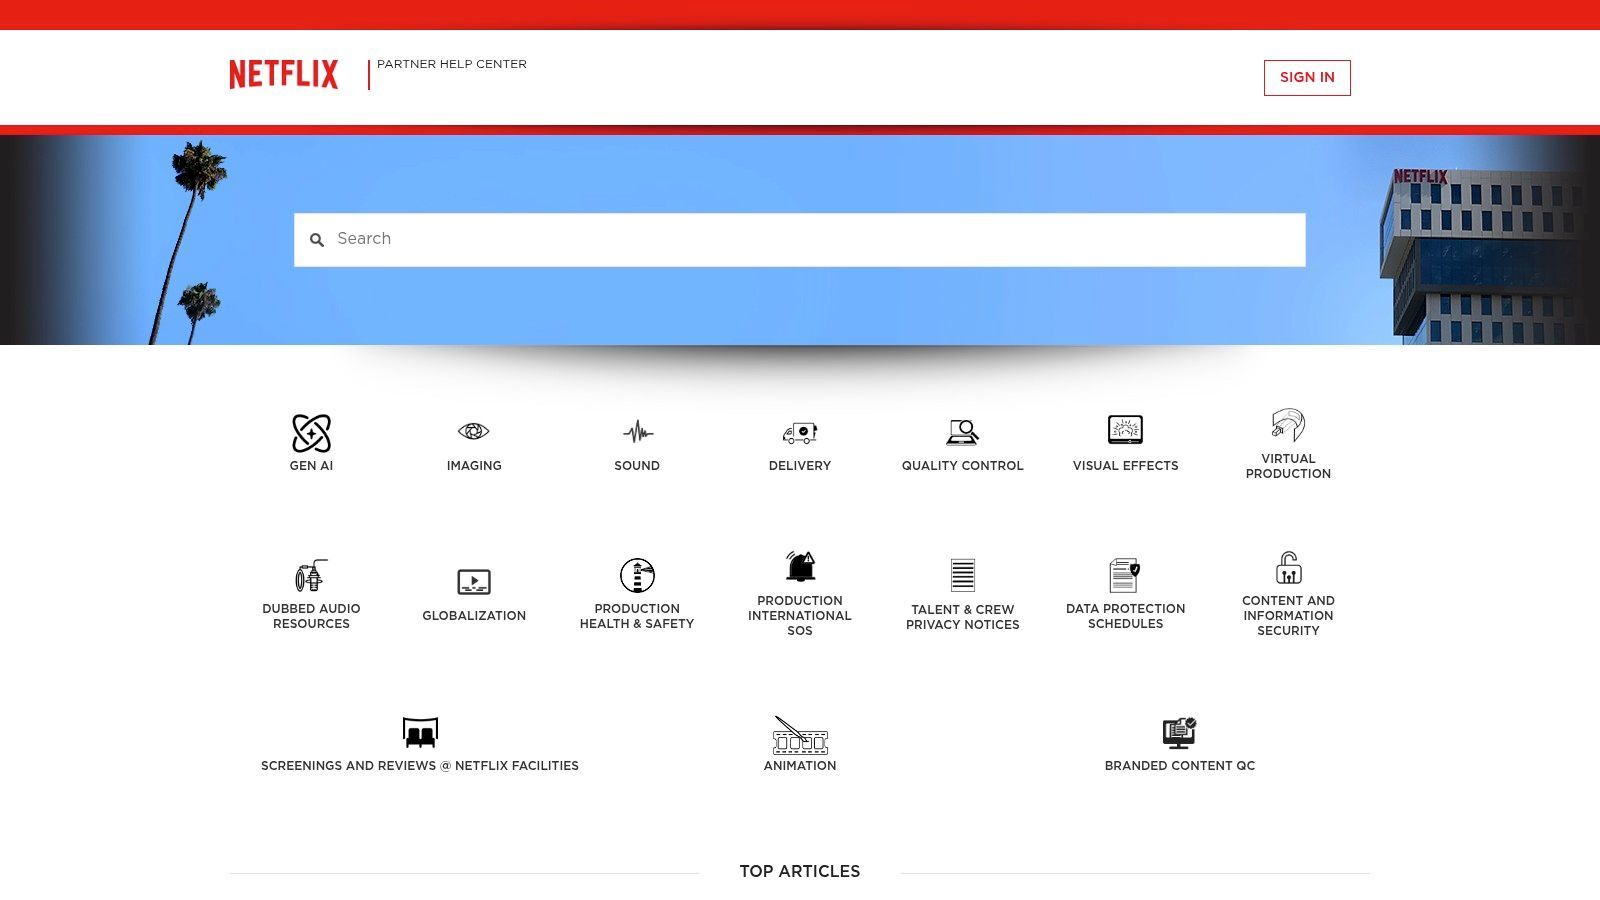
Task: Open TALENT & CREW PRIVACY NOTICES label
Action: (x=962, y=617)
